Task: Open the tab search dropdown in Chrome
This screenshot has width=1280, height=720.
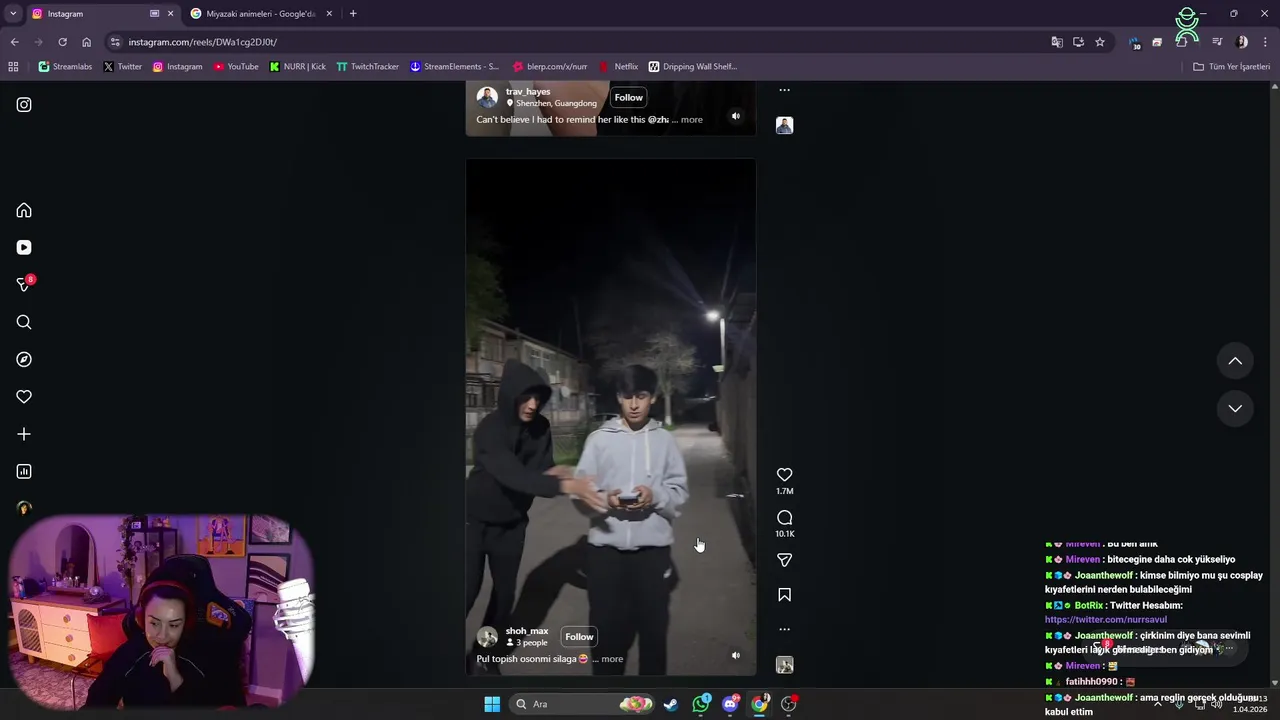Action: coord(13,14)
